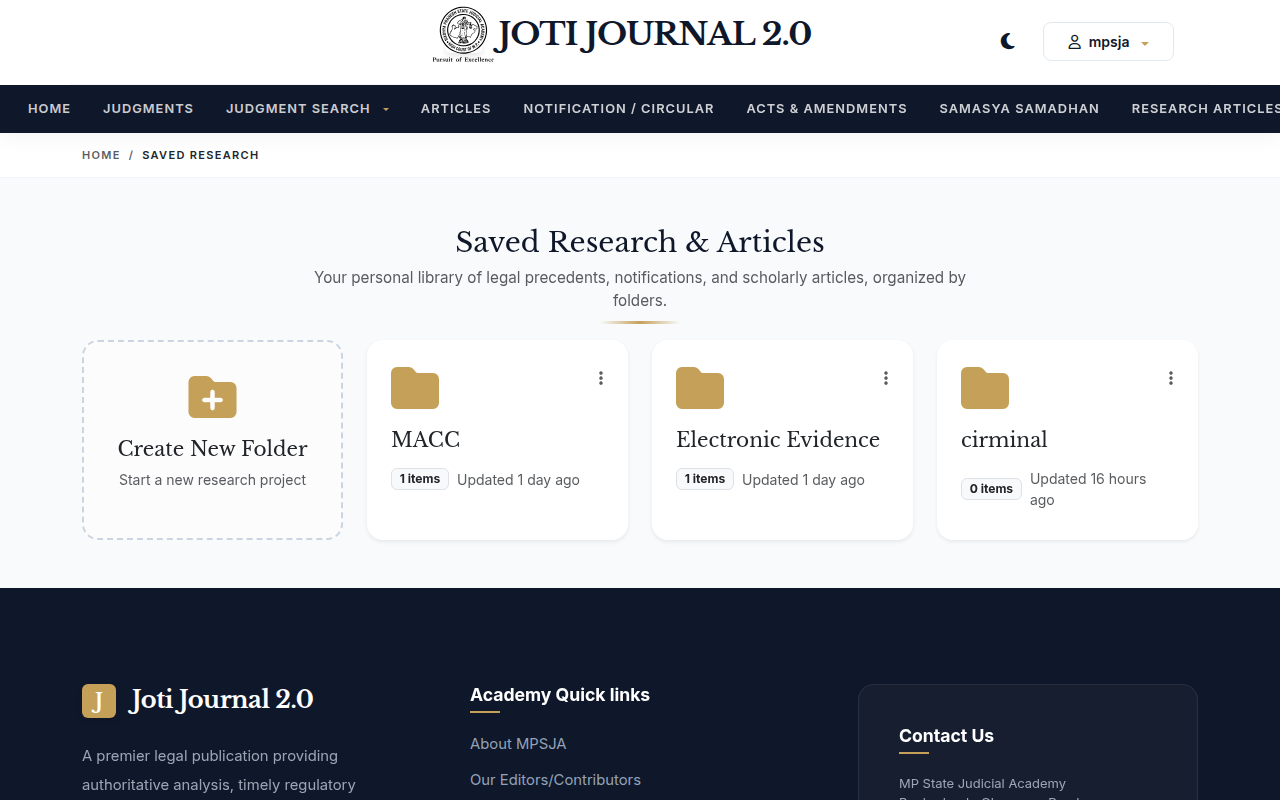The image size is (1280, 800).
Task: Click the MACC 1 items badge
Action: pyautogui.click(x=420, y=479)
